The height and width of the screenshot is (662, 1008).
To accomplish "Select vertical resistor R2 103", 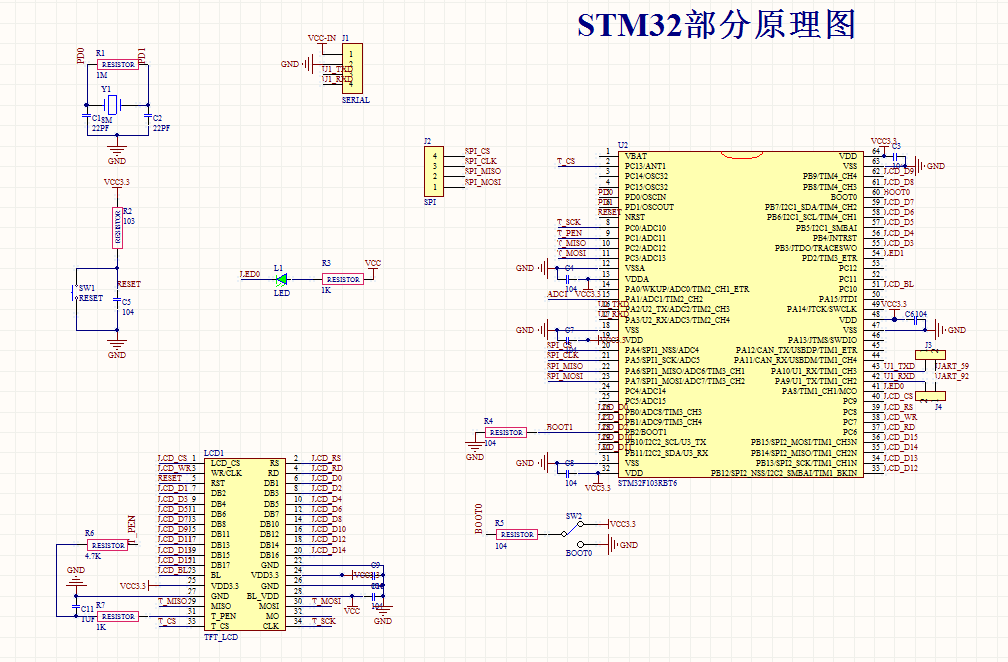I will click(117, 228).
